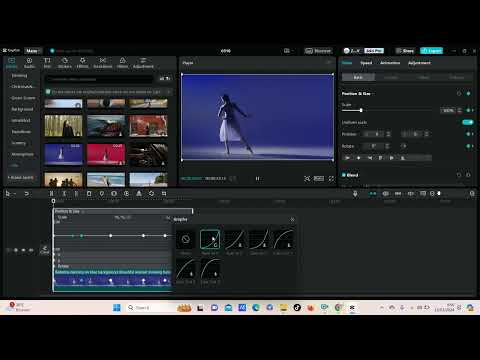This screenshot has width=480, height=360.
Task: Select Scenery category in sidebar
Action: point(19,143)
